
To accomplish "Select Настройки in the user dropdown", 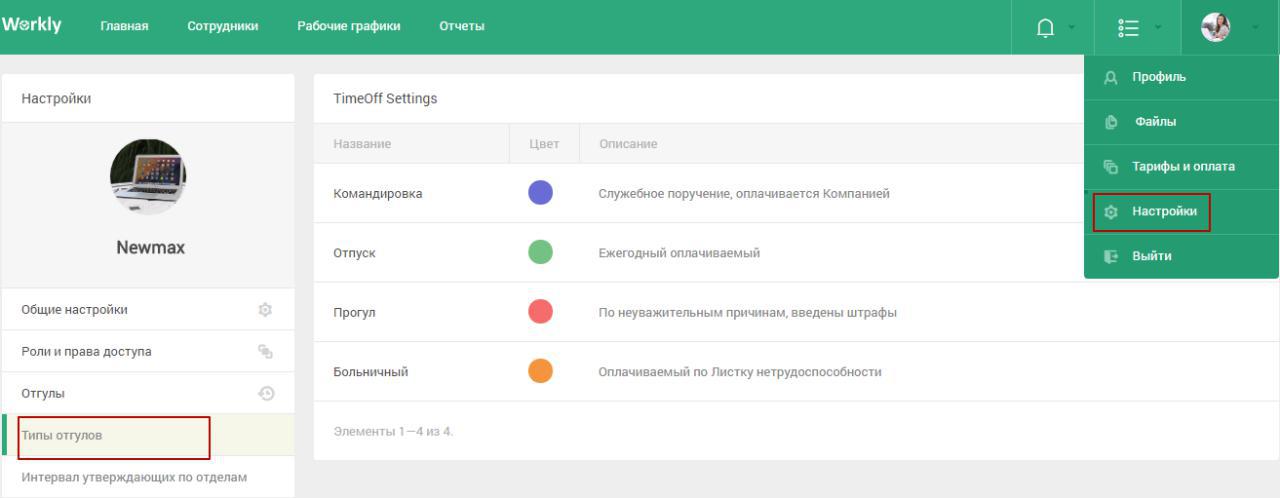I will coord(1164,211).
